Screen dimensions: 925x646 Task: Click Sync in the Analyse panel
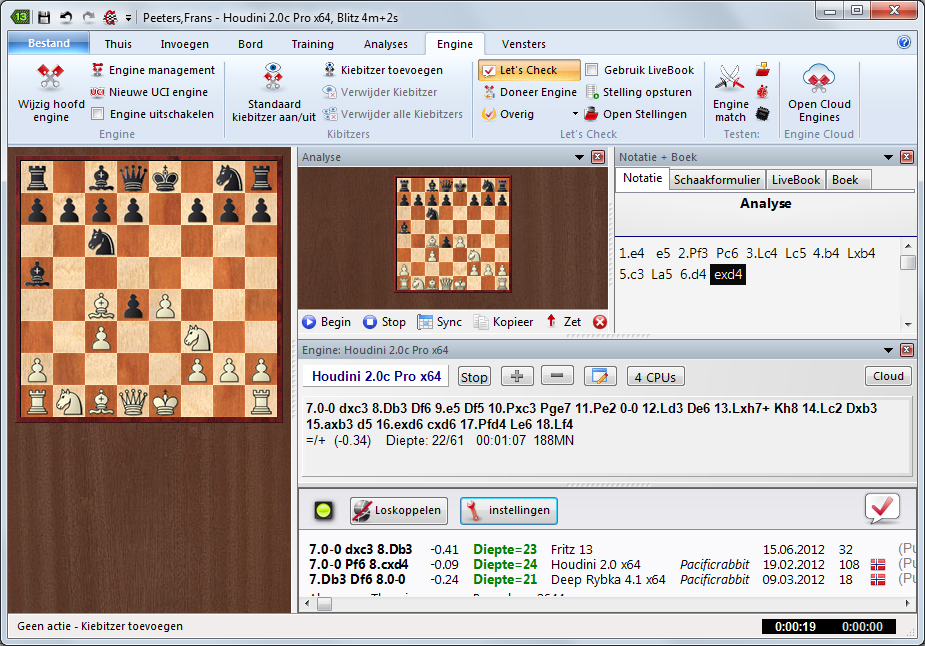(439, 322)
